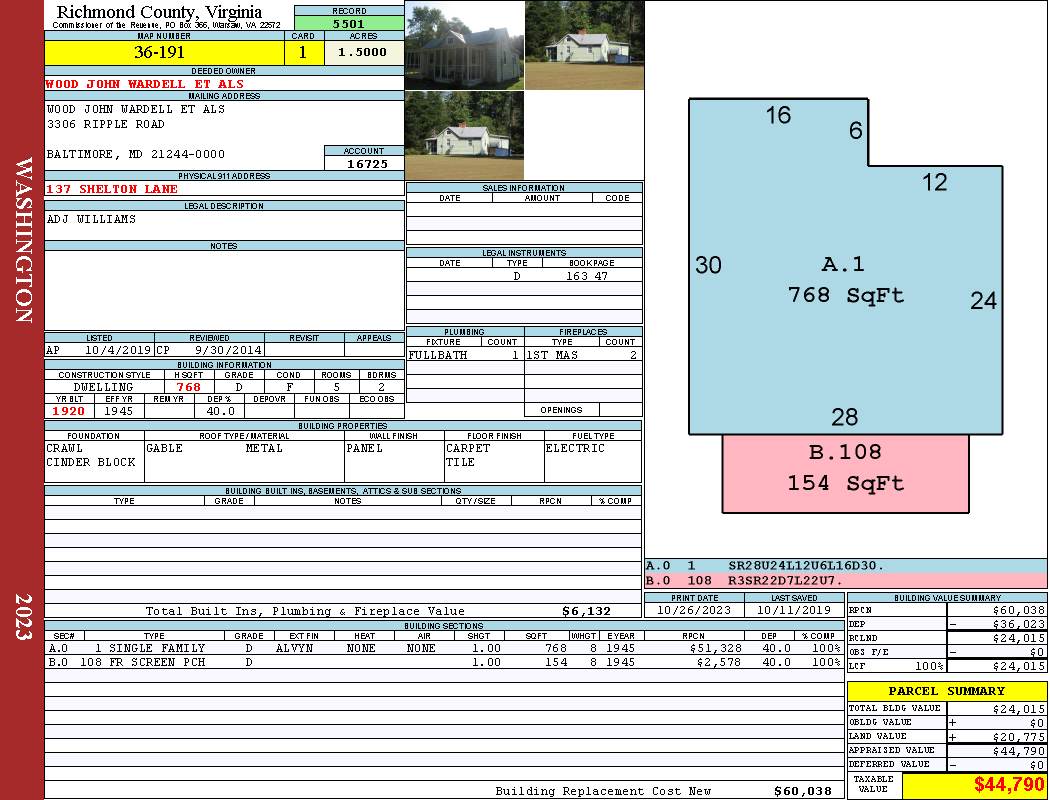Click account number 16725
The image size is (1050, 800).
coord(367,164)
